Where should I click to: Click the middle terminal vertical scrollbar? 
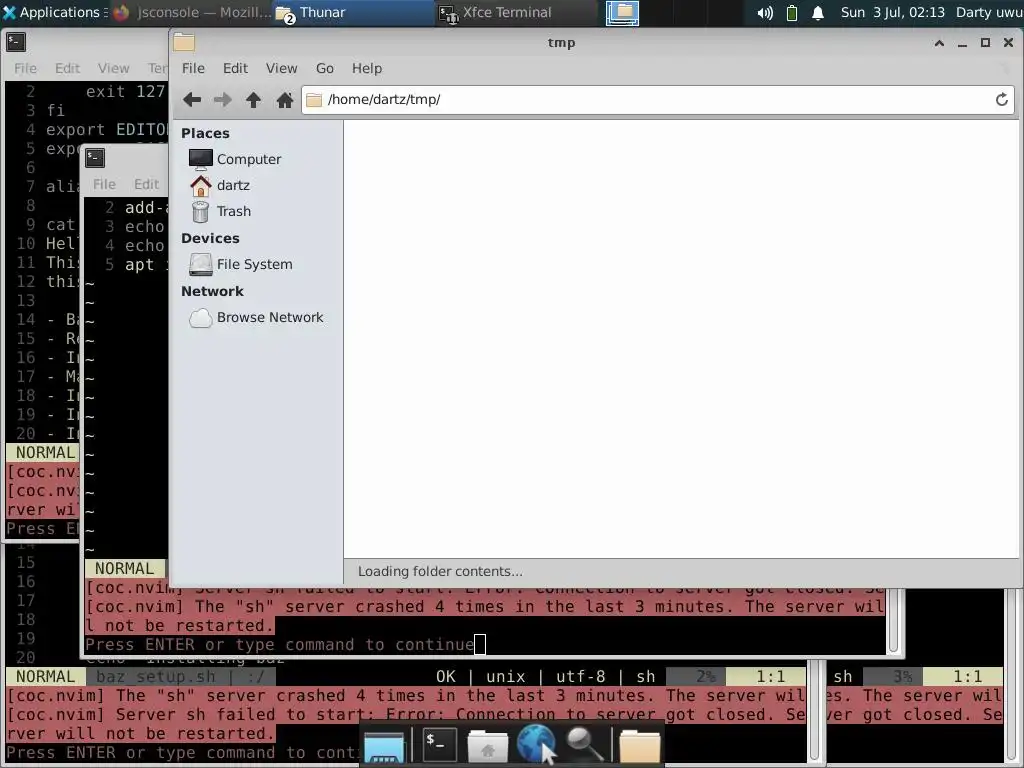click(x=894, y=620)
